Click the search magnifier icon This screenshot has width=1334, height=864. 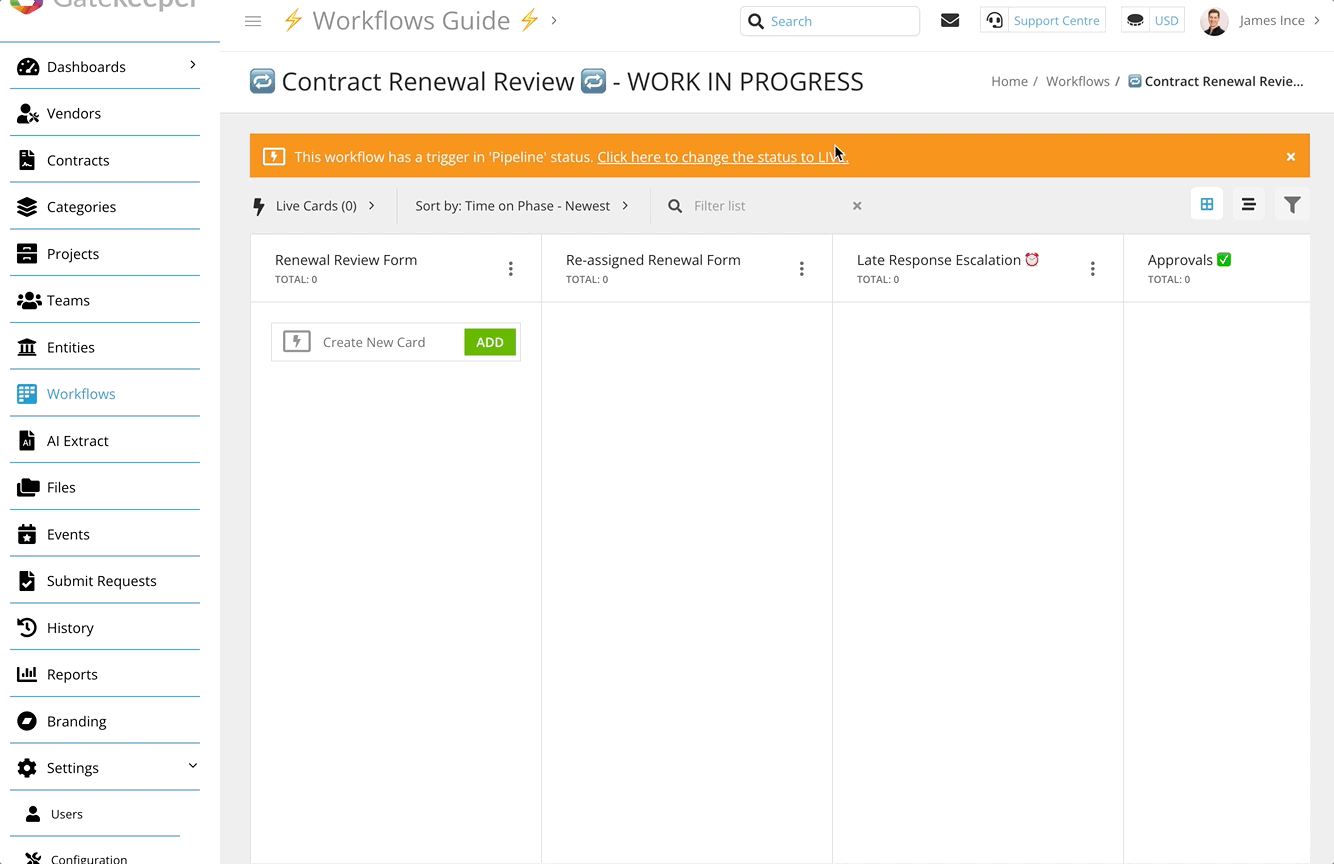[756, 21]
